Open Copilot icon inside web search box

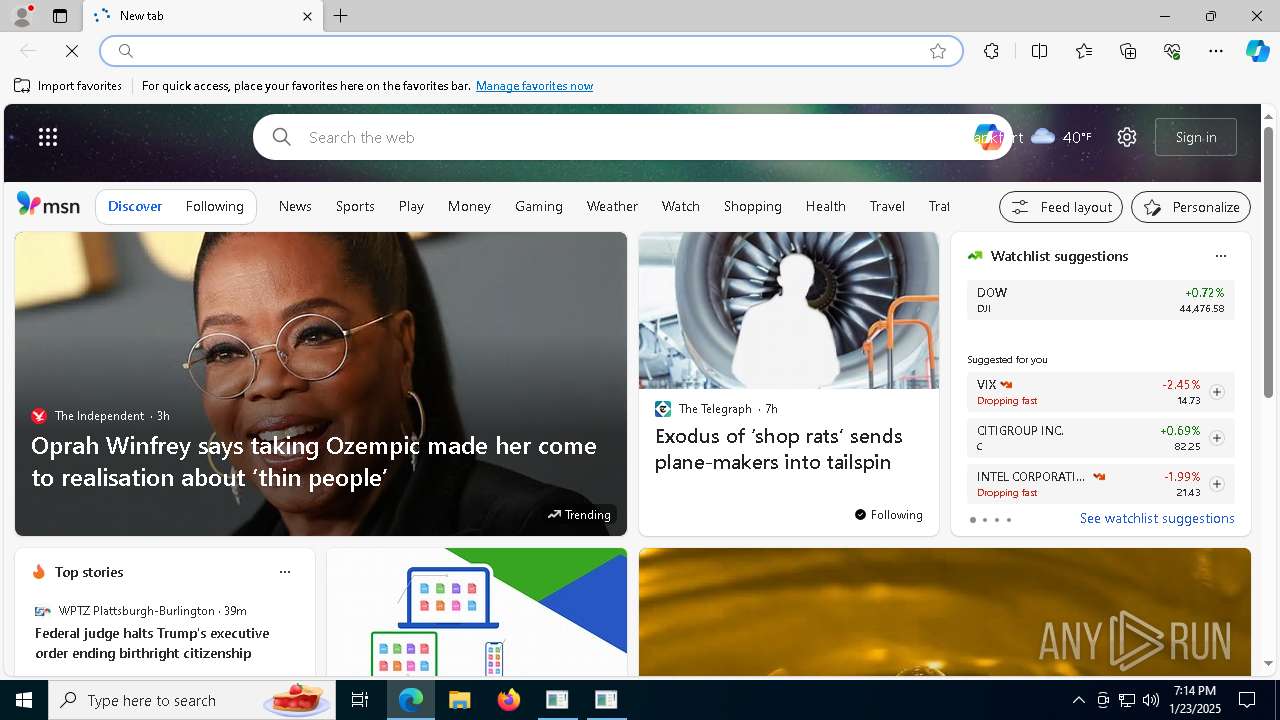point(987,137)
